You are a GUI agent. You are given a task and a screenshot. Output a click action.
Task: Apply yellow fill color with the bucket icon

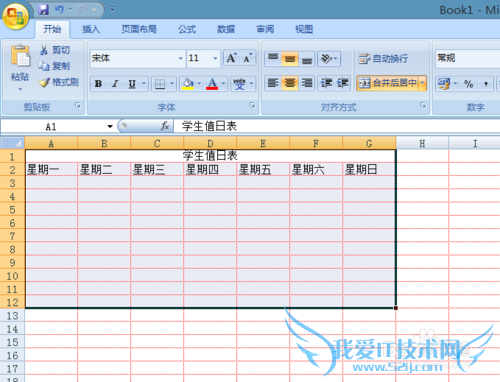pos(188,84)
